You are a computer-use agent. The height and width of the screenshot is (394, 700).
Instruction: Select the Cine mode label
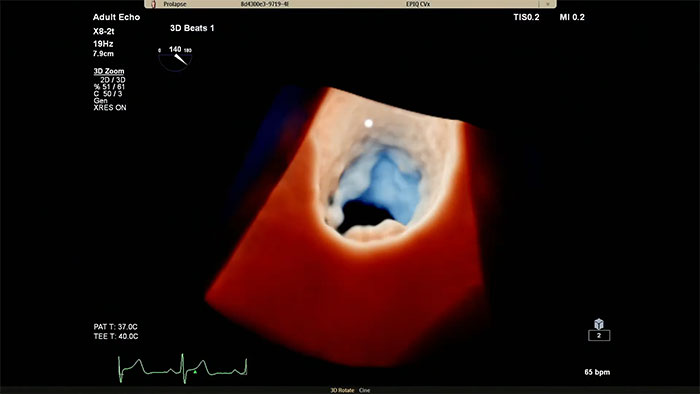pyautogui.click(x=364, y=390)
